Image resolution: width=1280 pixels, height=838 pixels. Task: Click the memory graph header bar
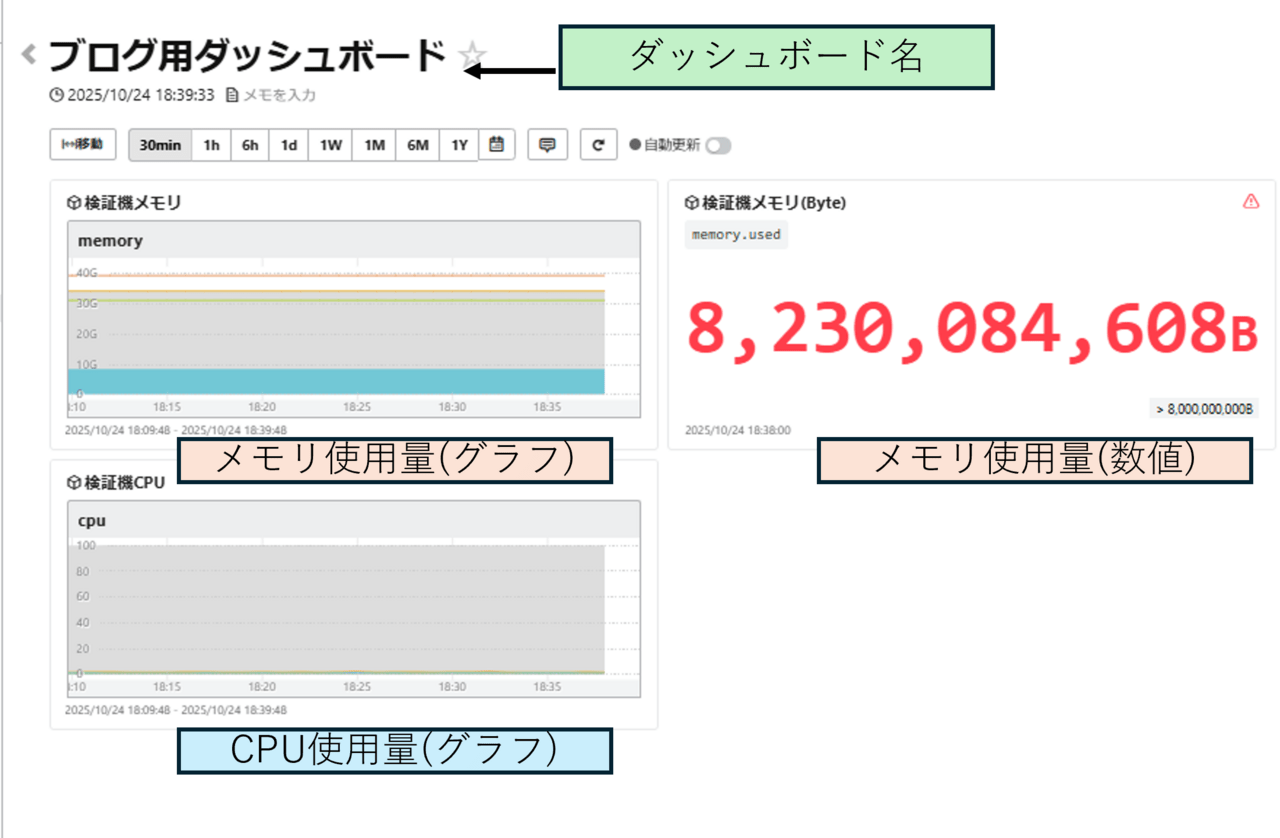click(354, 240)
